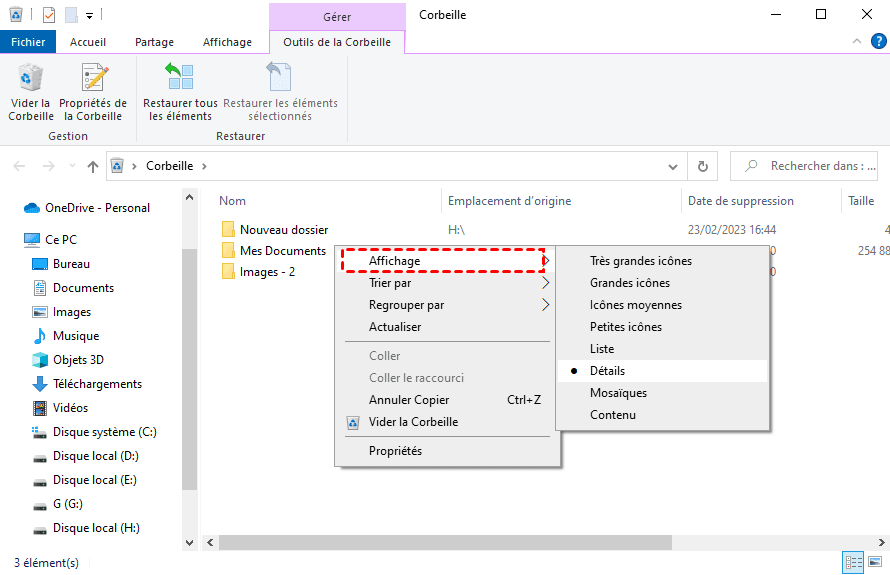Collapse the ribbon with the chevron

pyautogui.click(x=857, y=41)
